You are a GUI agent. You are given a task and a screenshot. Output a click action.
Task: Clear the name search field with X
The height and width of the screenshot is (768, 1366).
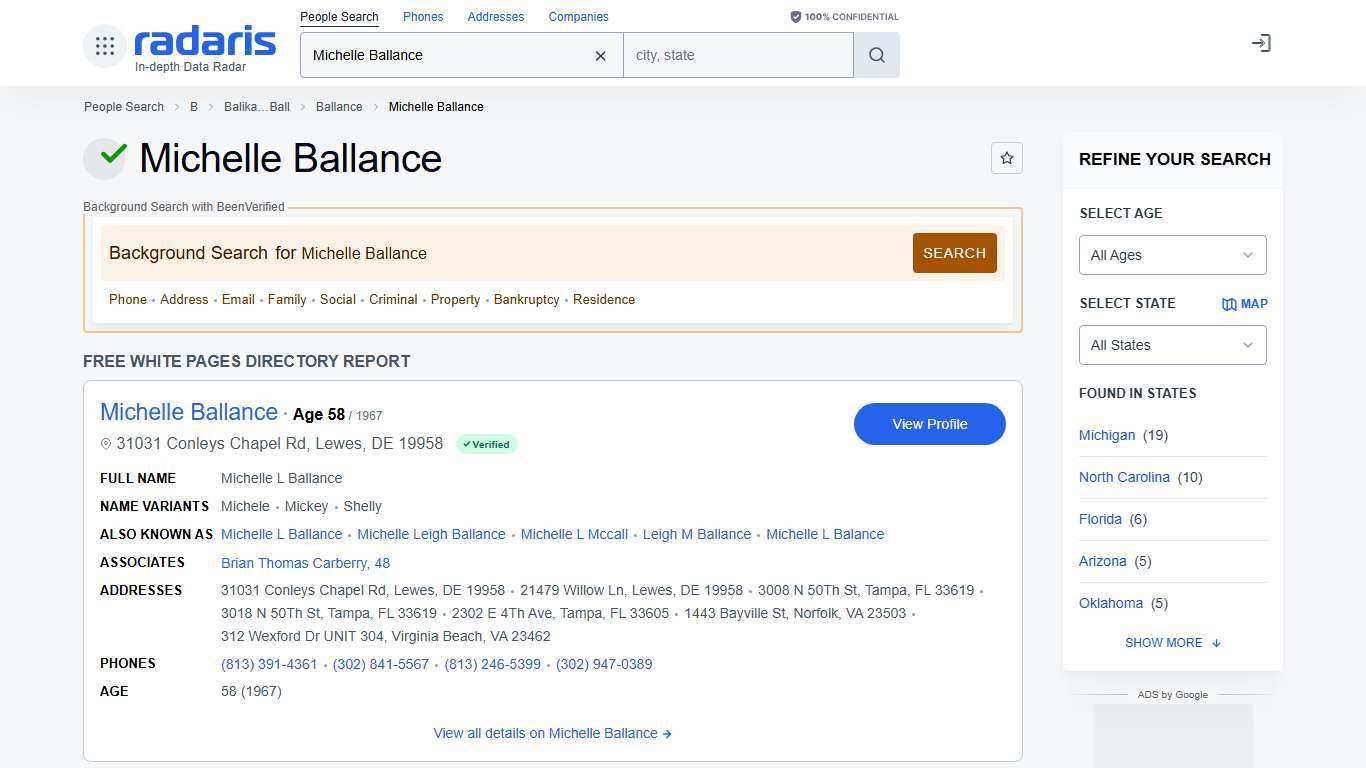coord(600,56)
